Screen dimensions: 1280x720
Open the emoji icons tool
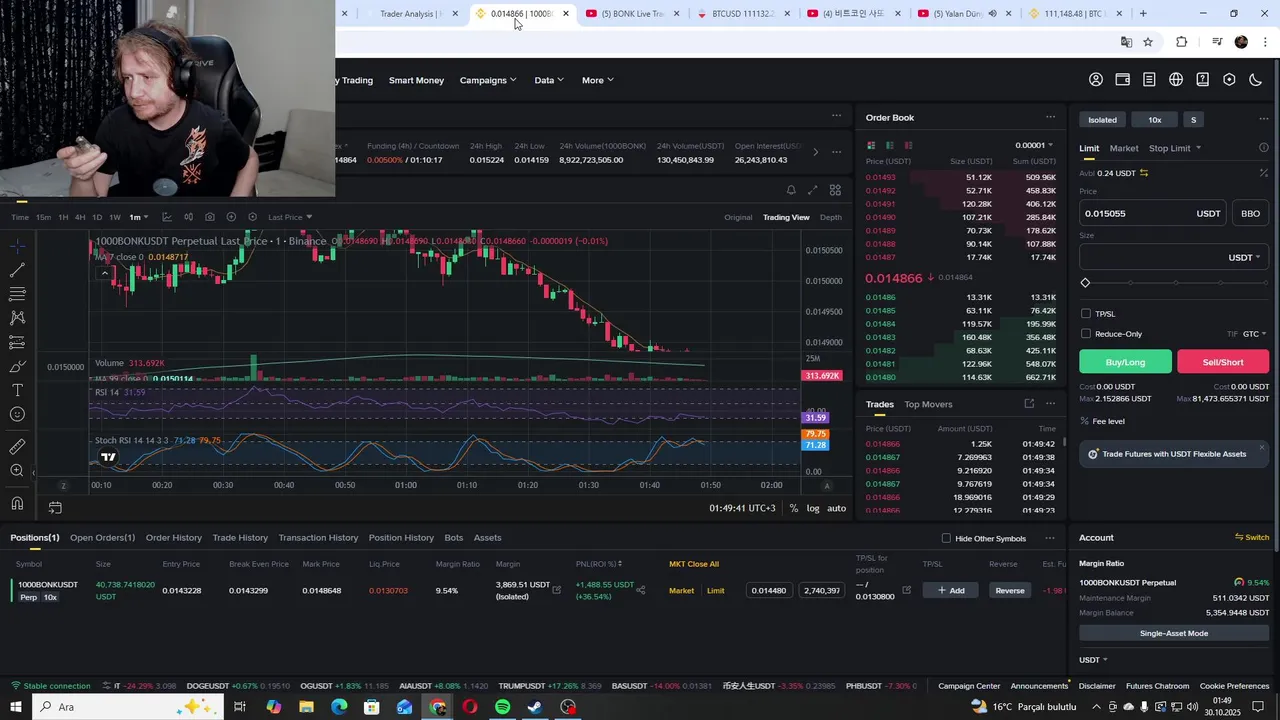coord(17,414)
